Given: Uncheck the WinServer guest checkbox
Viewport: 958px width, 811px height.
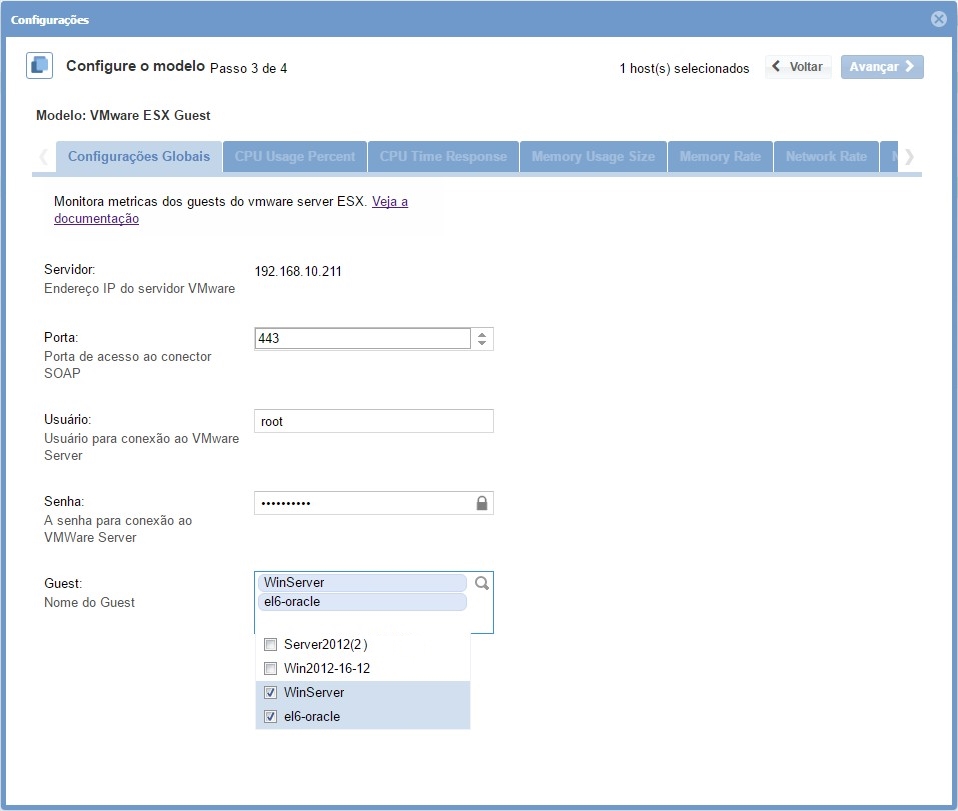Looking at the screenshot, I should pyautogui.click(x=270, y=692).
